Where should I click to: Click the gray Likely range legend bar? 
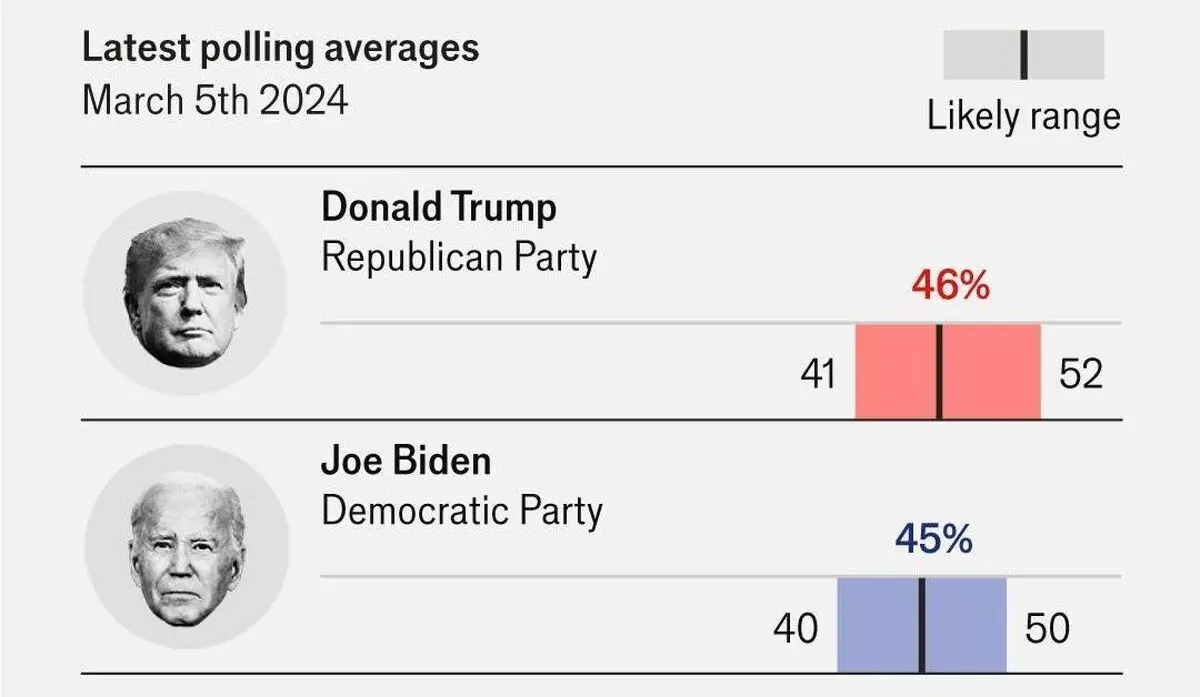[x=1024, y=55]
